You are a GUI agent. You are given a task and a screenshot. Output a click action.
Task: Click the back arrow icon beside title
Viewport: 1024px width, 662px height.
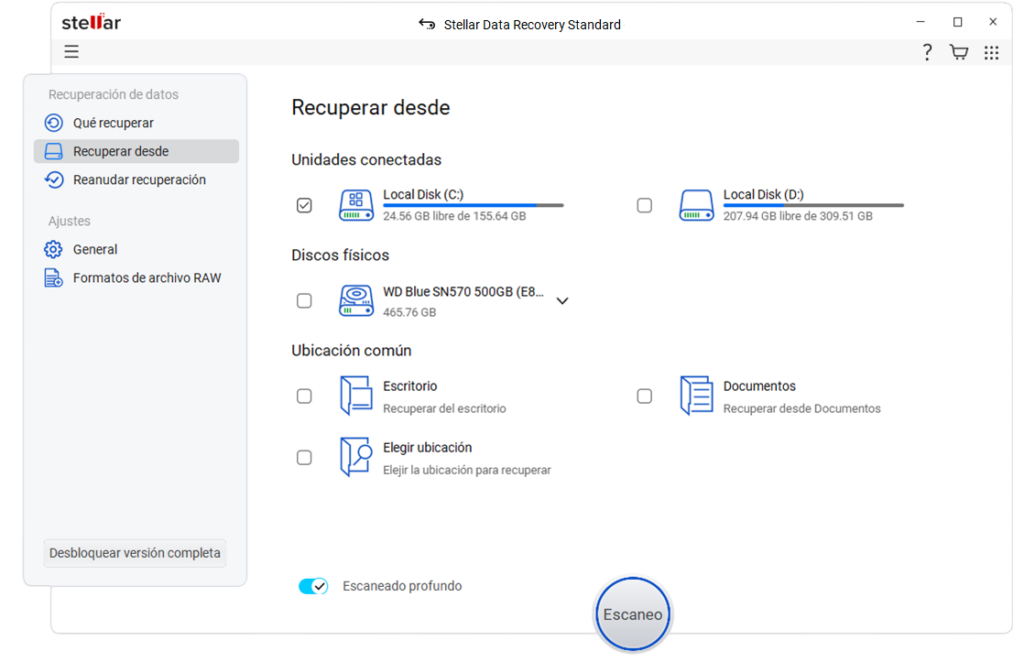coord(426,24)
